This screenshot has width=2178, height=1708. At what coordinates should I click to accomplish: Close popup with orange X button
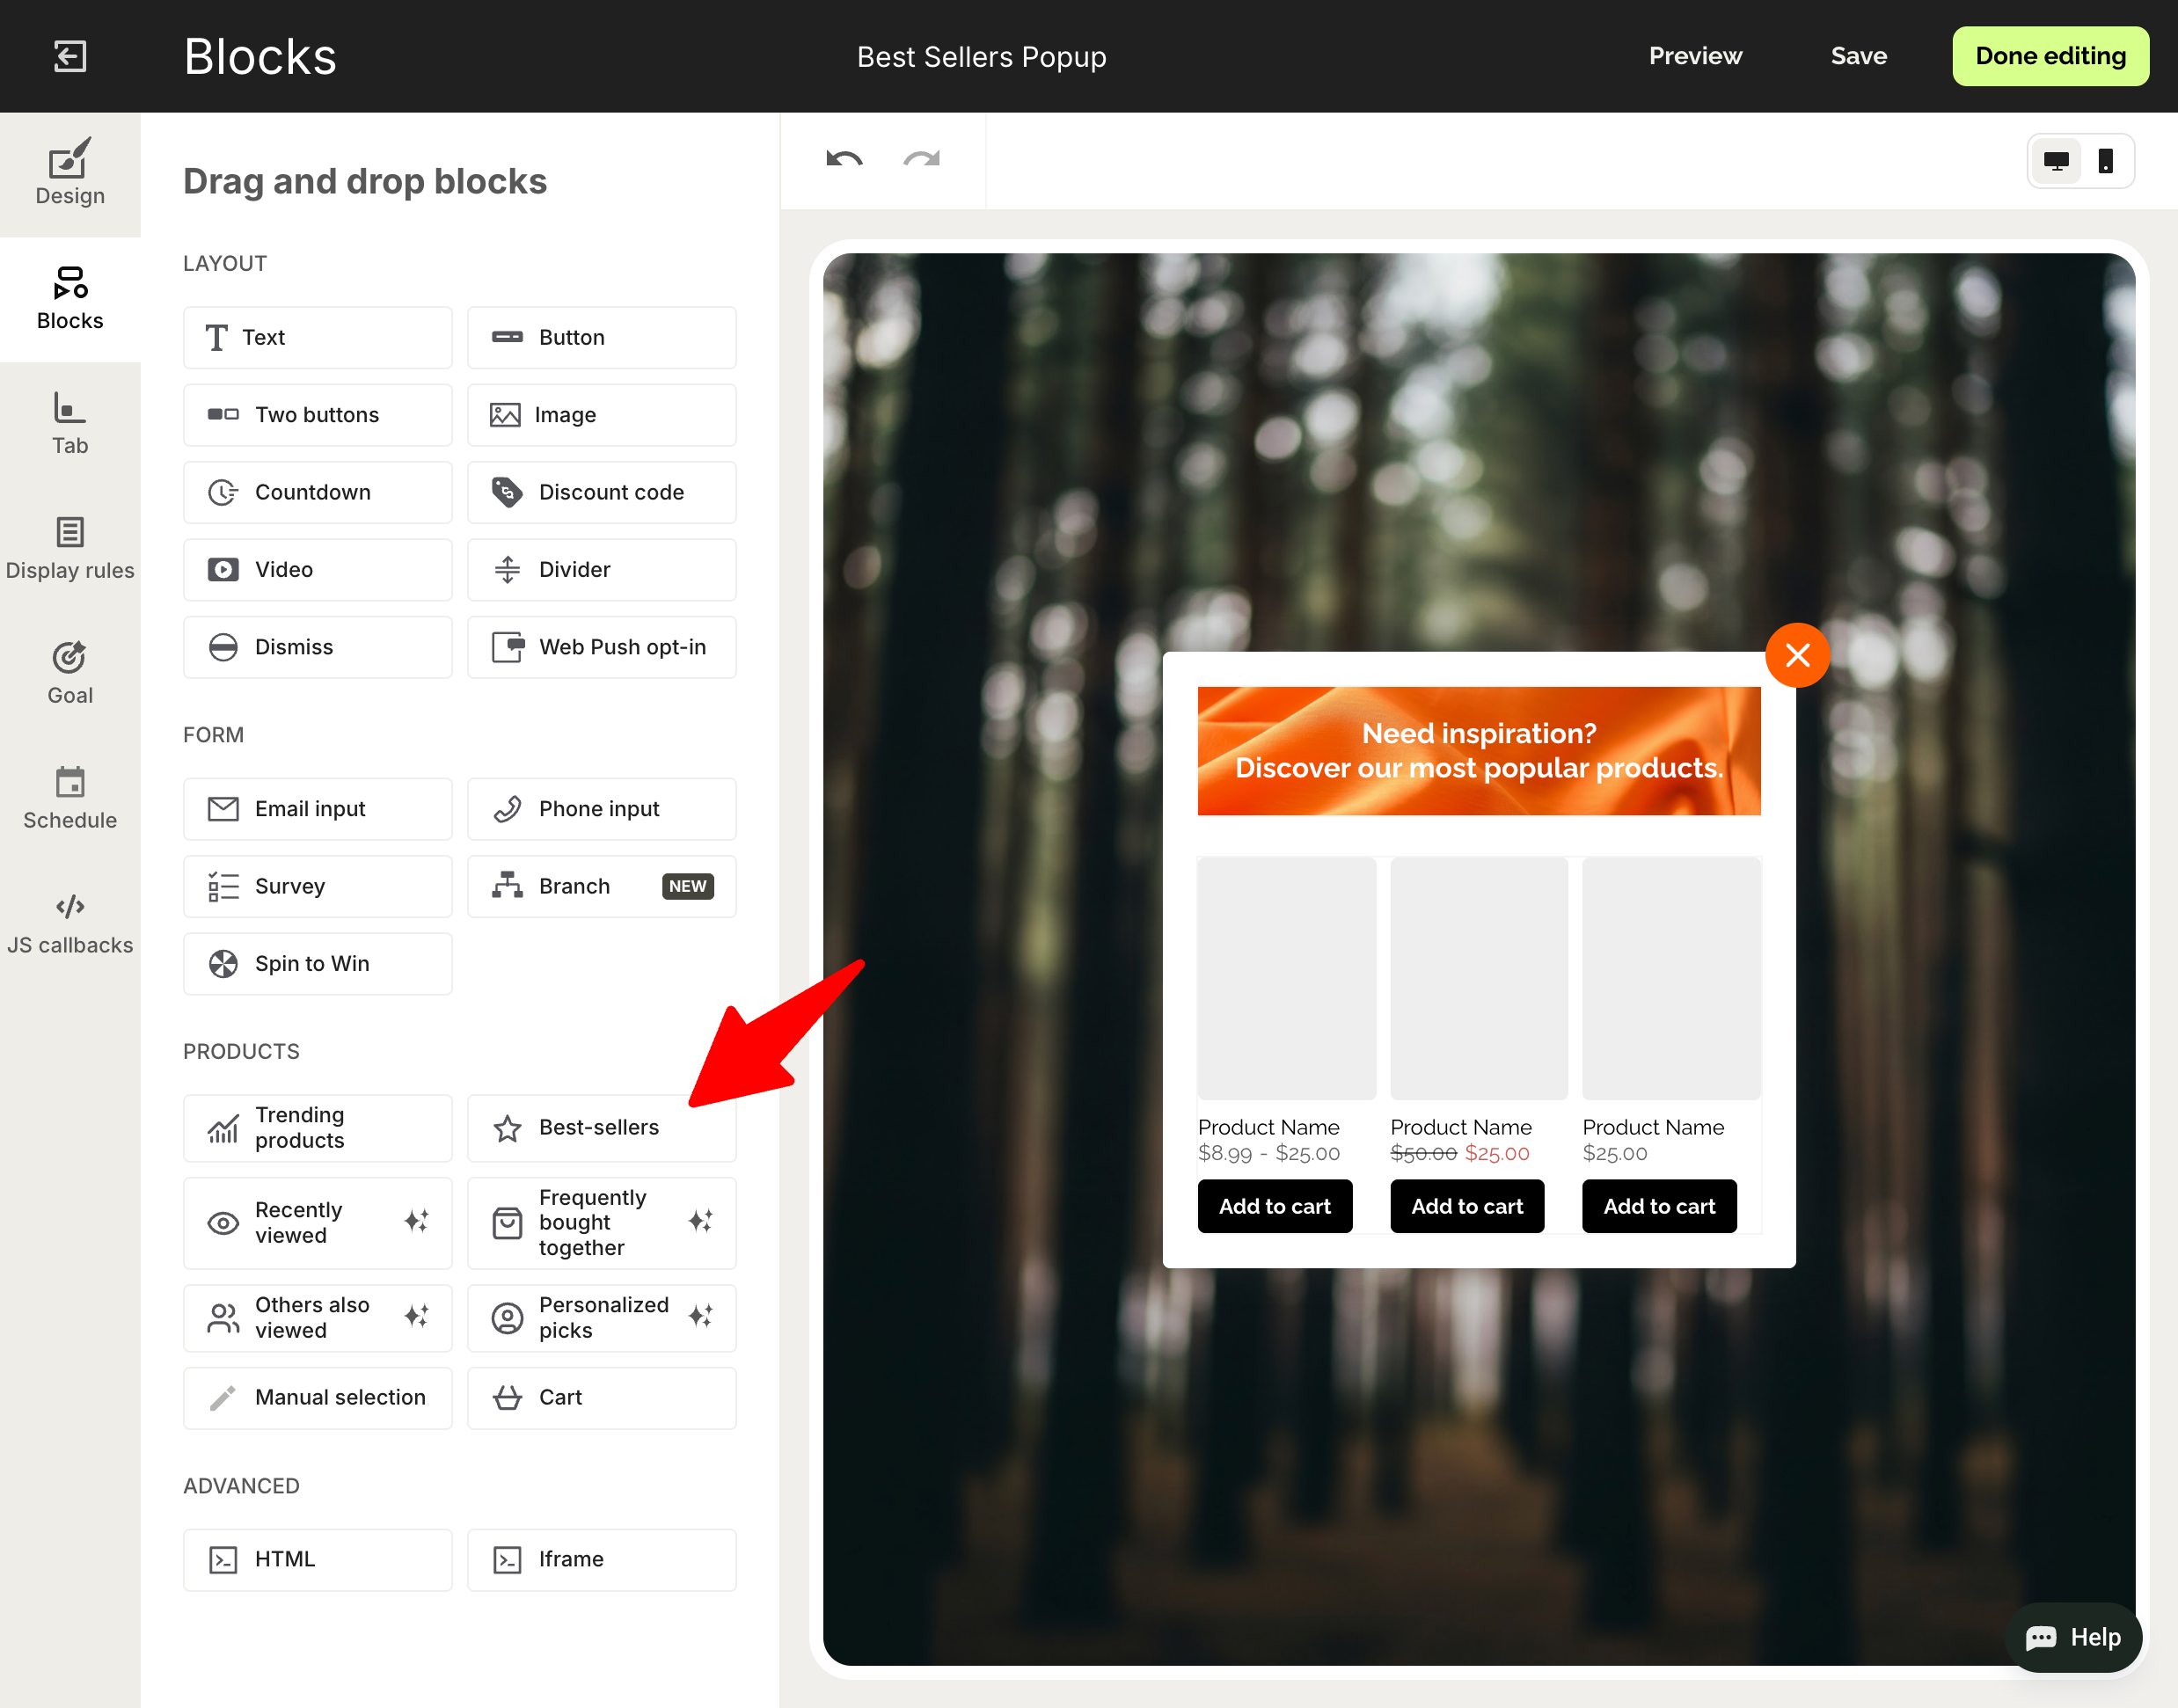tap(1797, 656)
